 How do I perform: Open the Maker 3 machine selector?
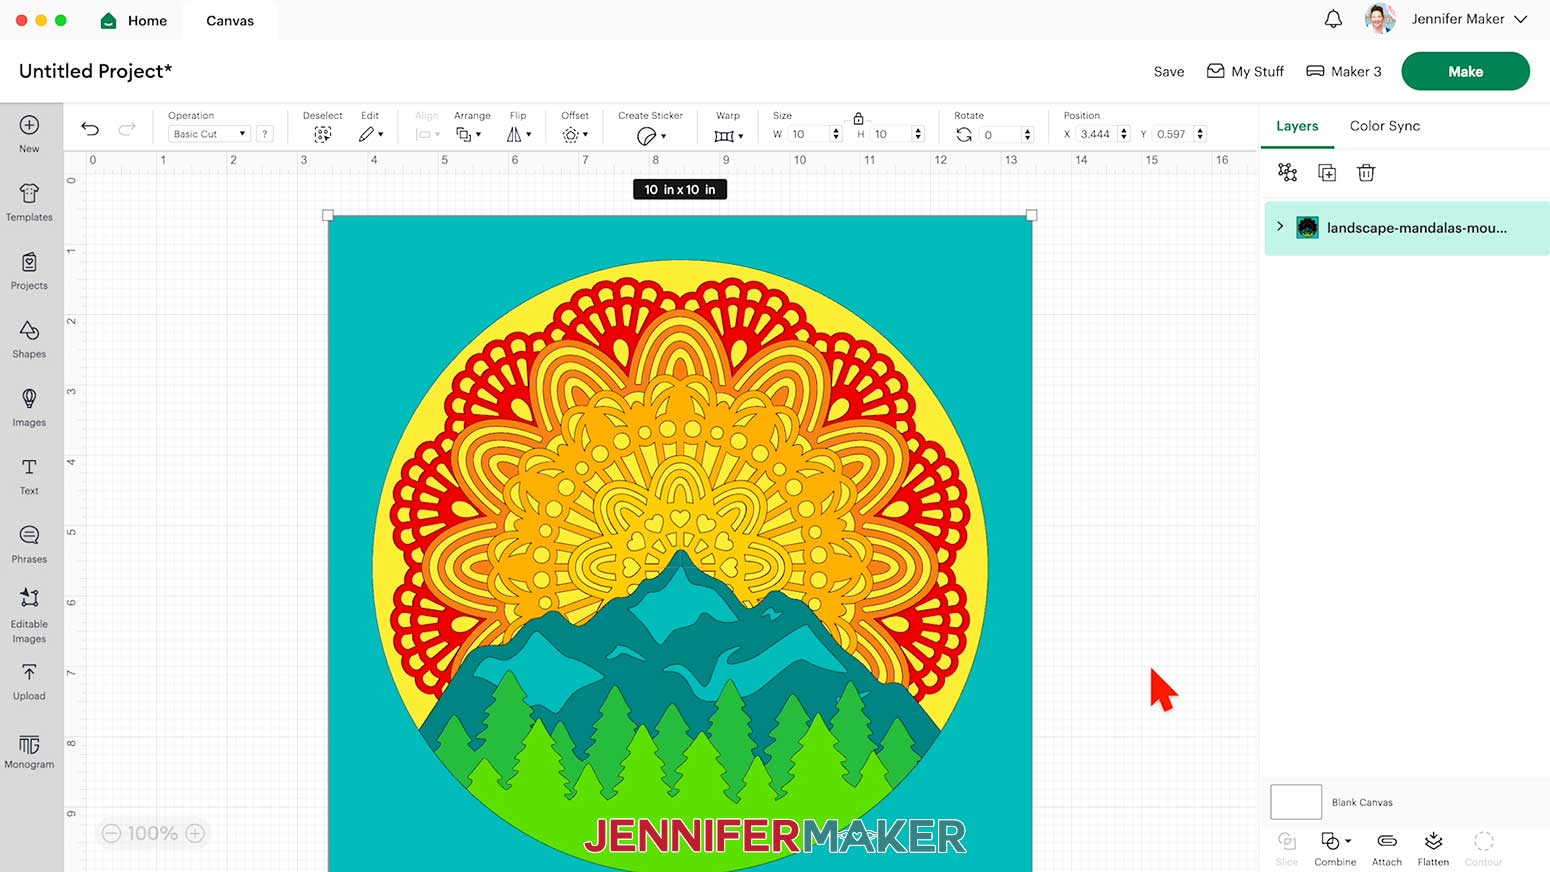(x=1344, y=71)
